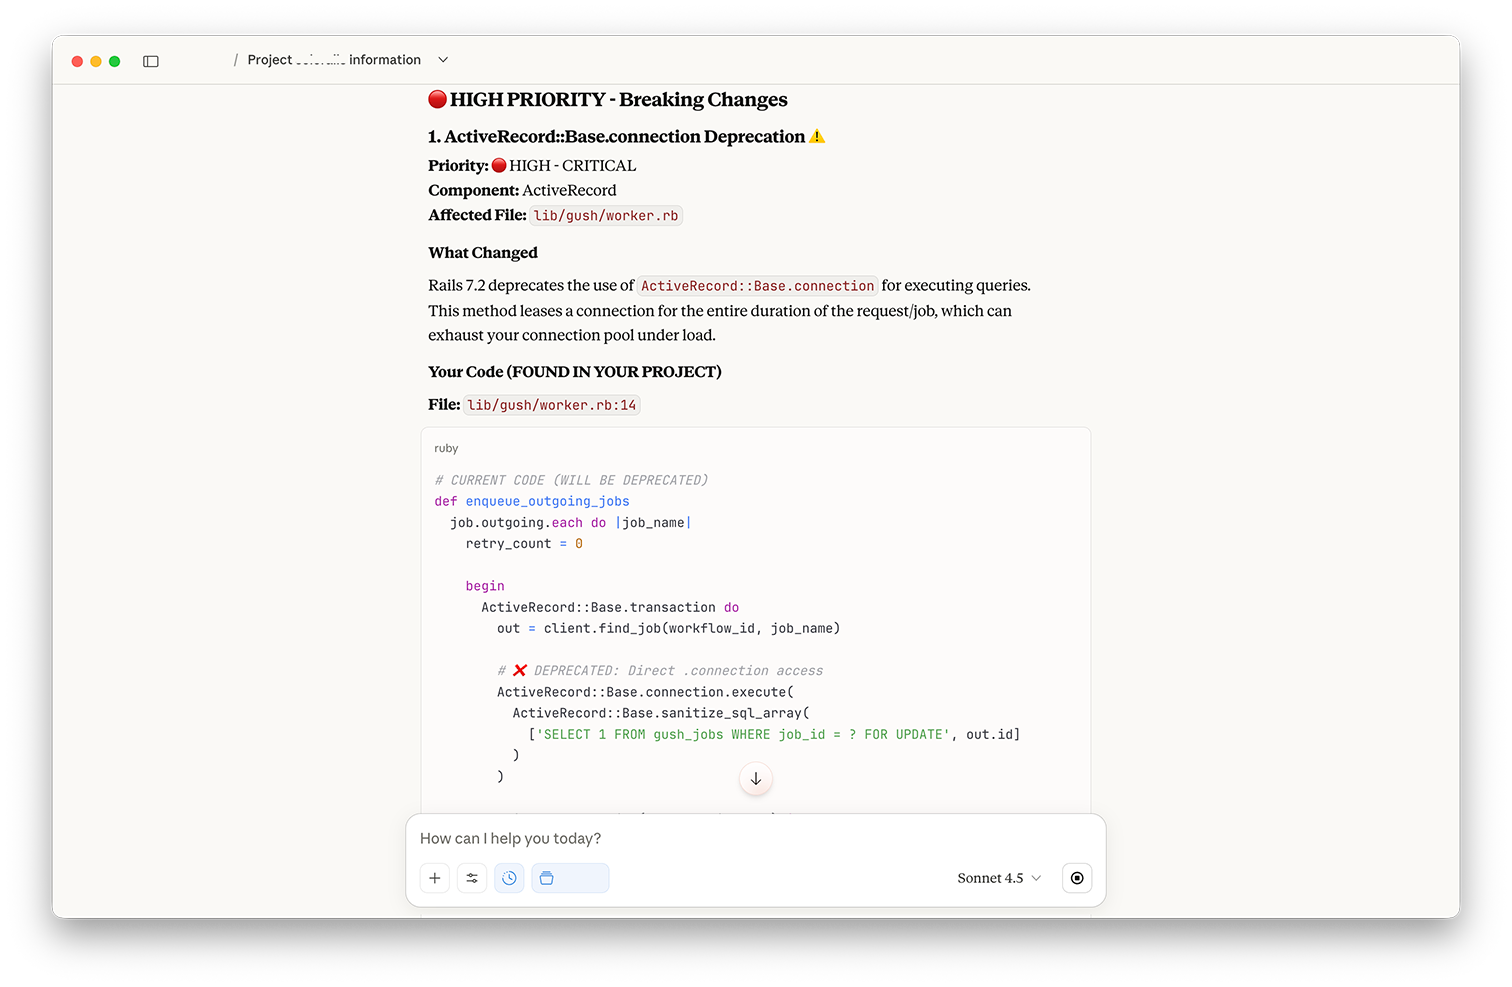Image resolution: width=1512 pixels, height=987 pixels.
Task: Open the Sonnet 4.5 model selector
Action: point(998,878)
